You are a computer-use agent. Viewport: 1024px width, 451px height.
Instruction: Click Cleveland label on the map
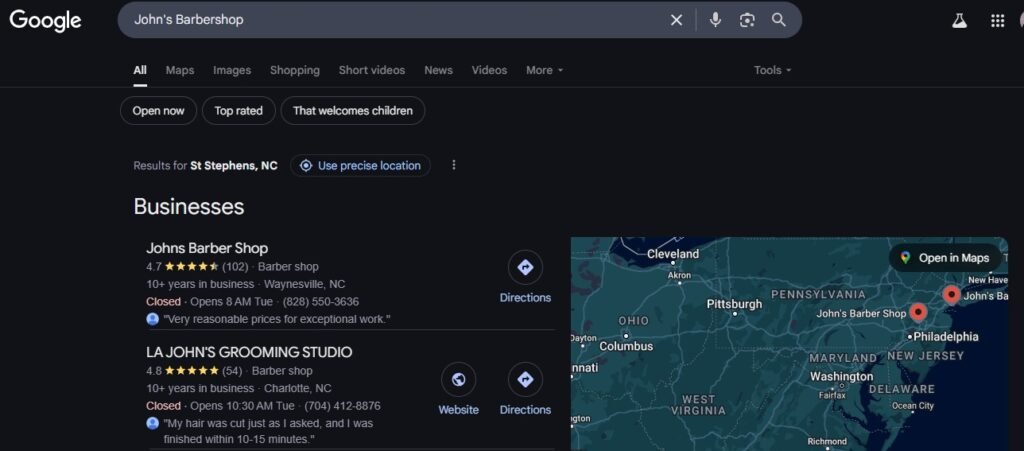[673, 254]
